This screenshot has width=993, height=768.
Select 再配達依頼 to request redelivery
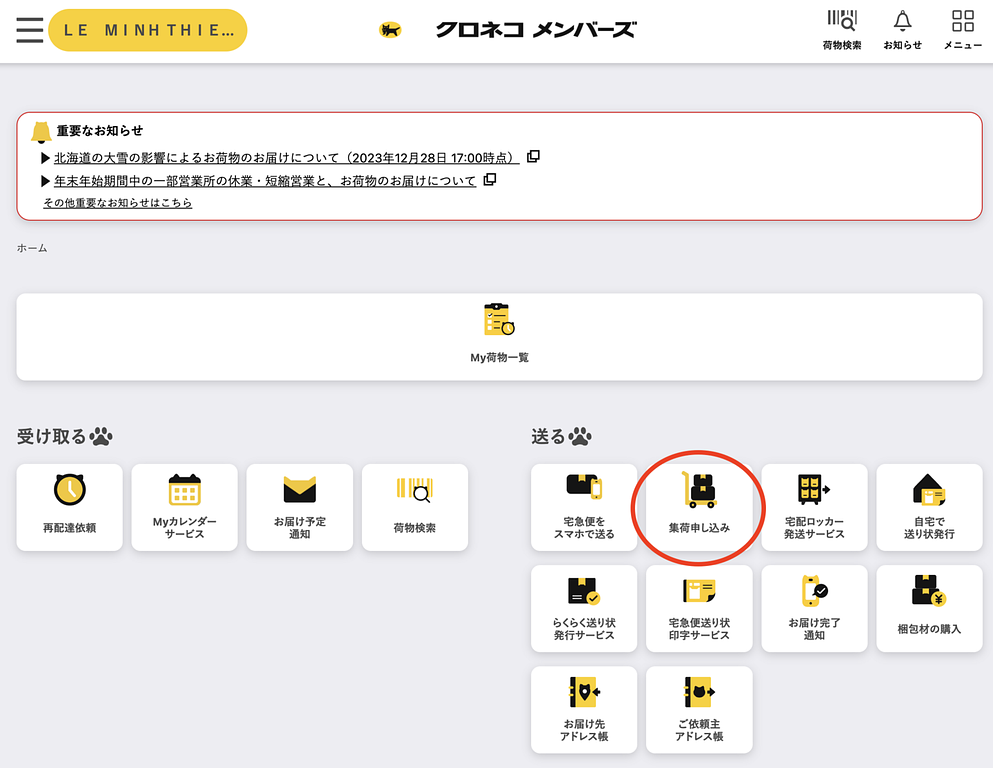(x=69, y=507)
